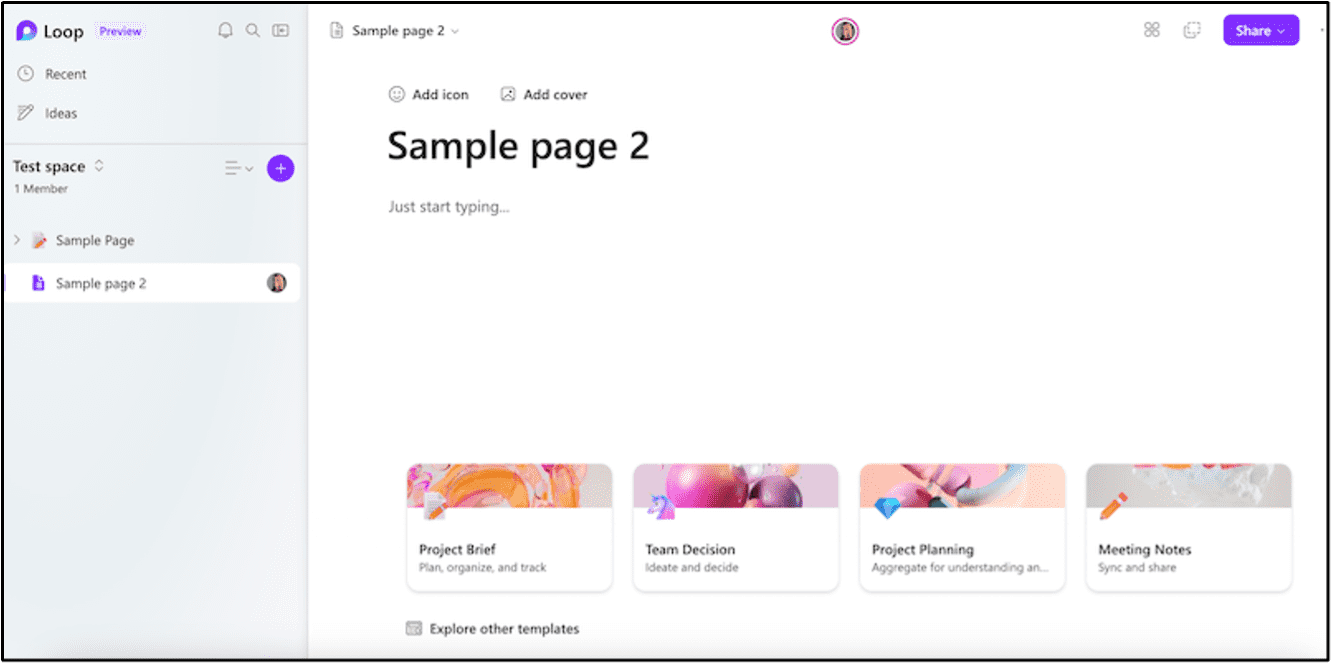Click the user avatar at top center
1337x666 pixels.
click(846, 32)
